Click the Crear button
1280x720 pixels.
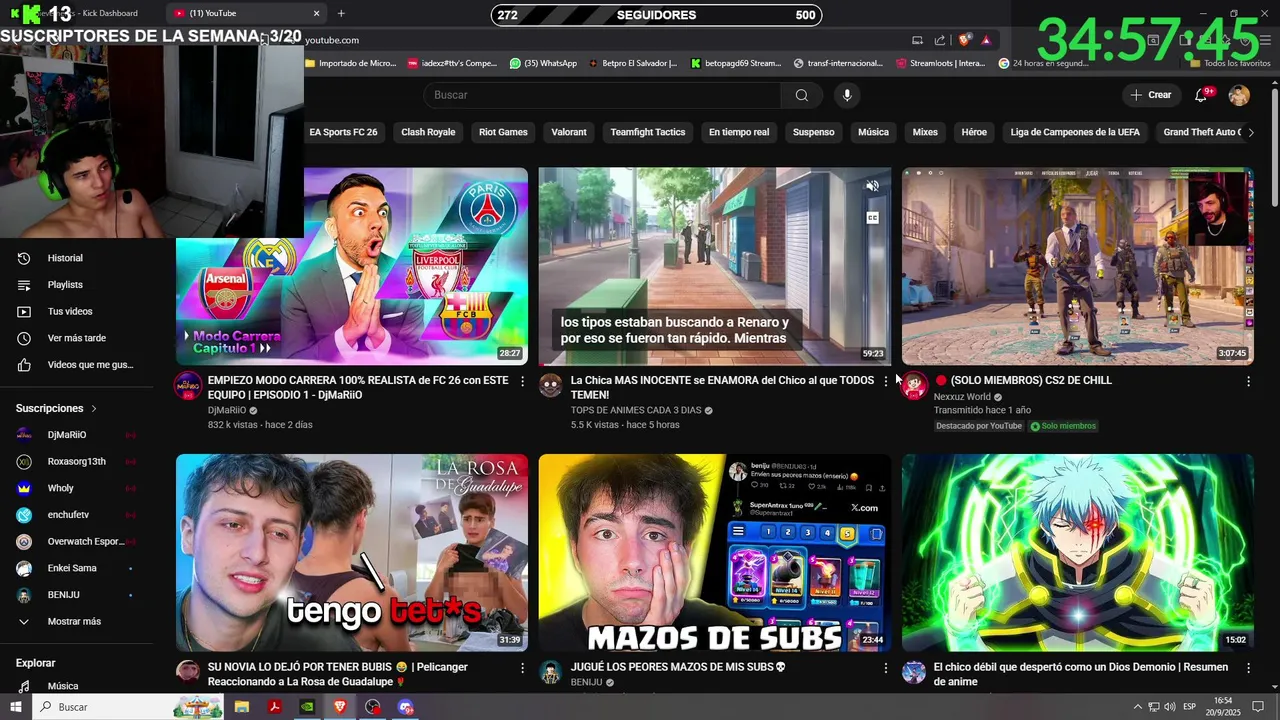point(1150,95)
